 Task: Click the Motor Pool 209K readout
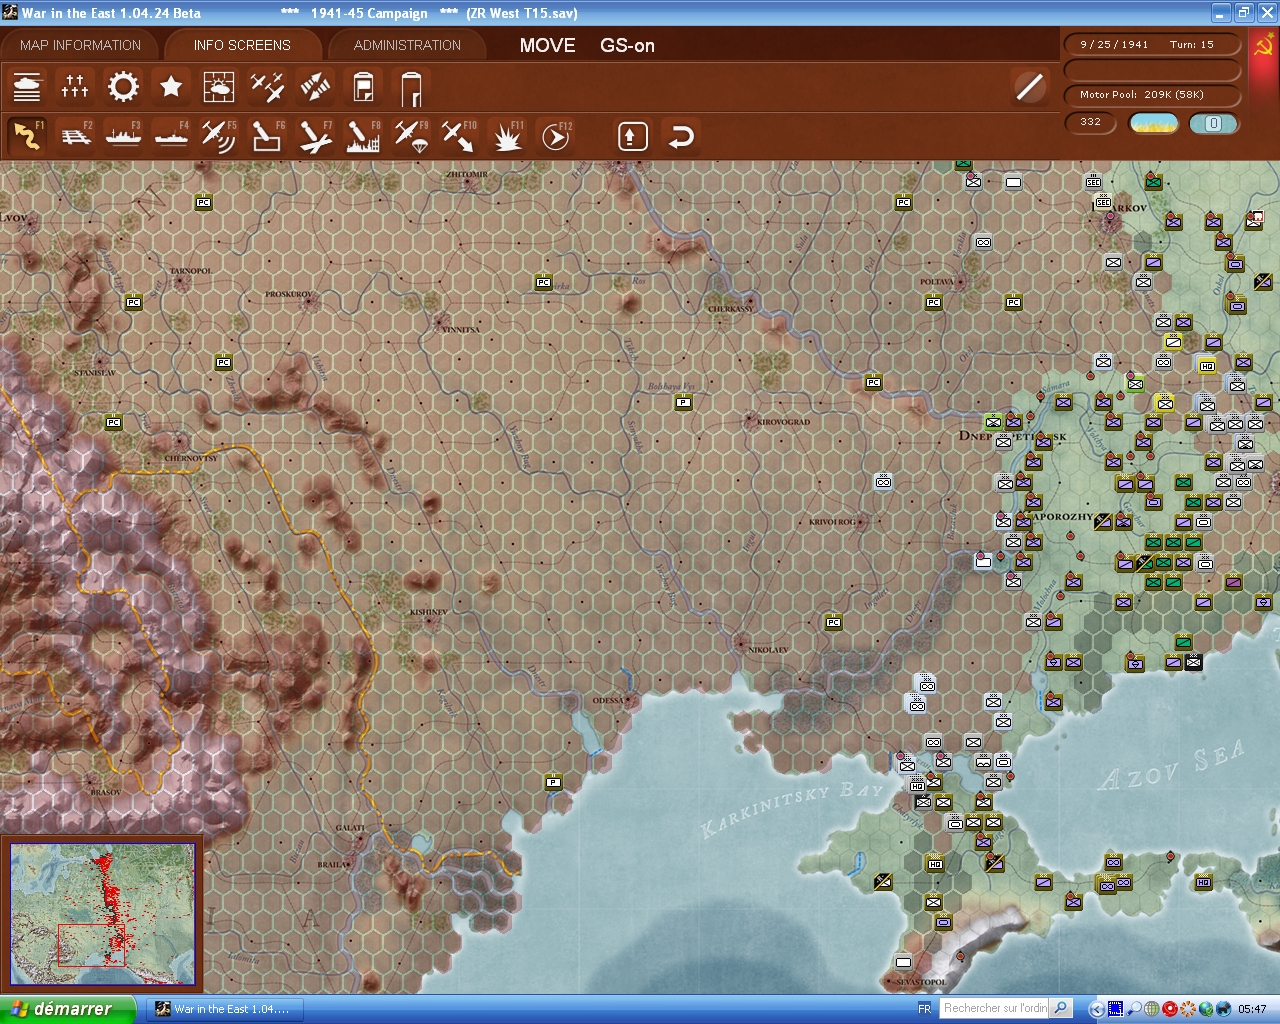click(1152, 95)
